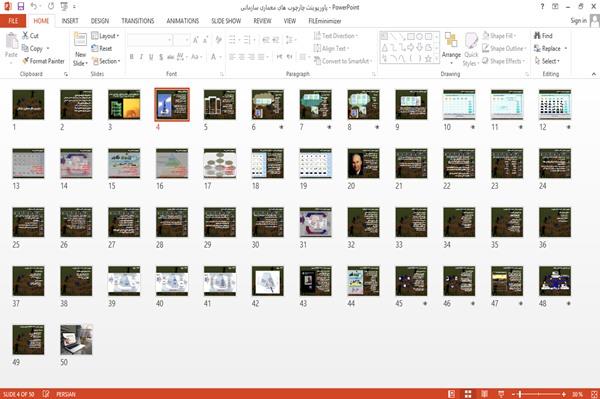Select slide 31 thumbnail
This screenshot has height=399, width=600.
(x=316, y=222)
